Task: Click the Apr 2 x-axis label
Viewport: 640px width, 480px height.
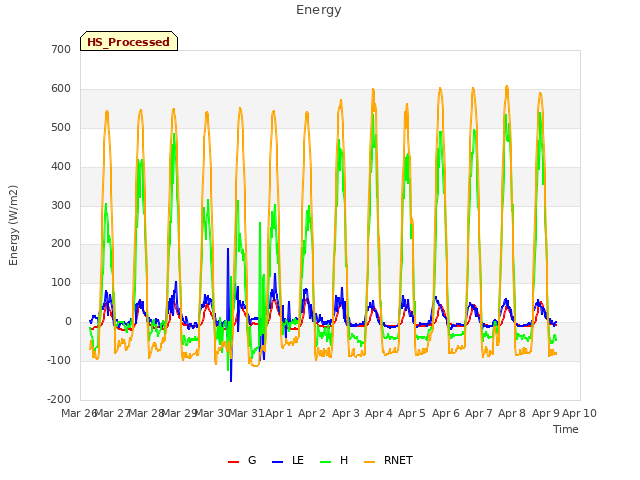Action: click(312, 413)
